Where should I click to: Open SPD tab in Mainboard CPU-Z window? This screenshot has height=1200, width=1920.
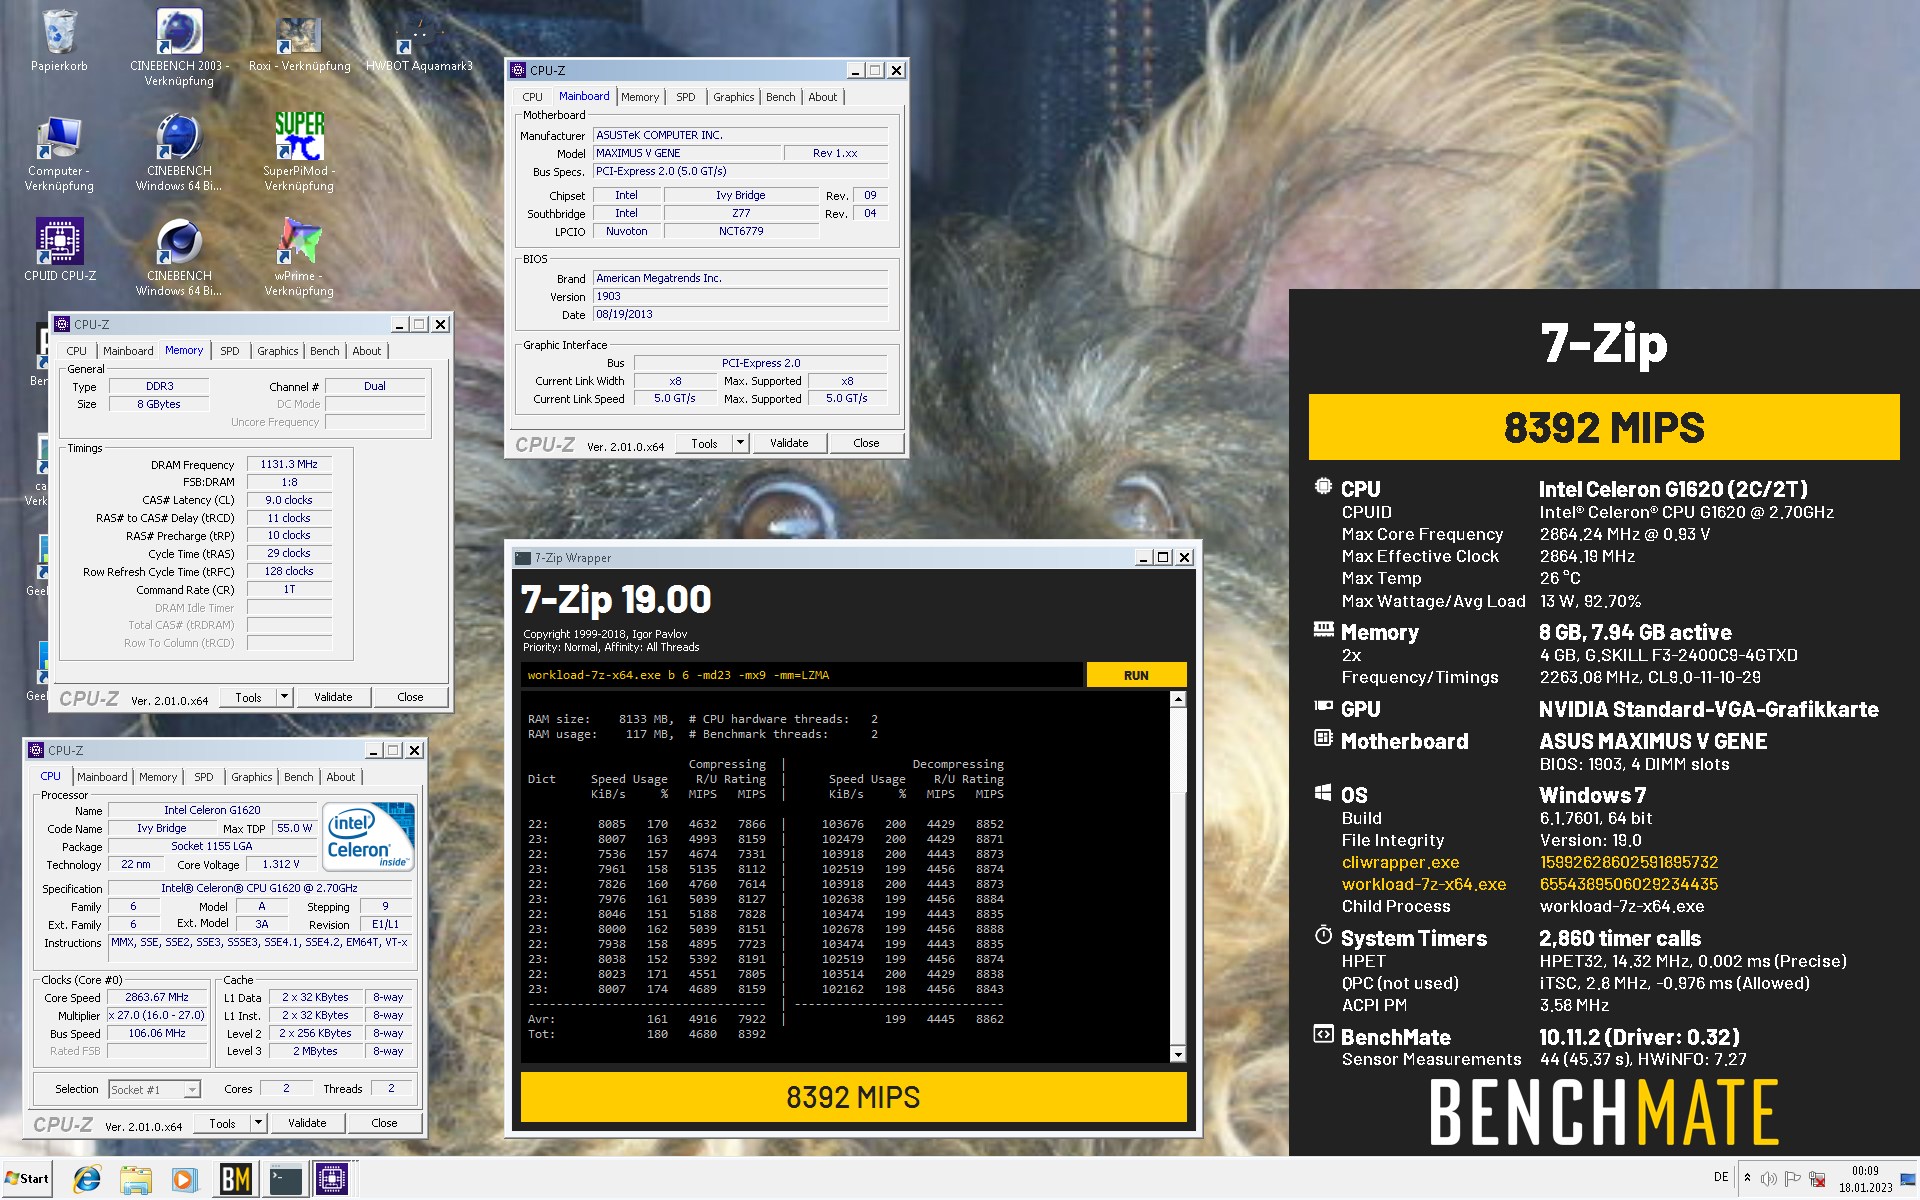[x=685, y=97]
